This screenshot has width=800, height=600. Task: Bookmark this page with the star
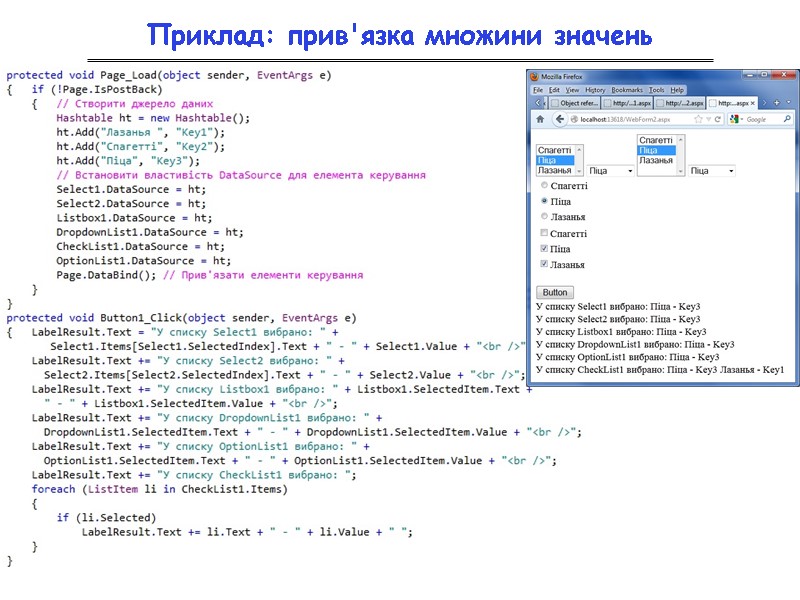pos(698,119)
